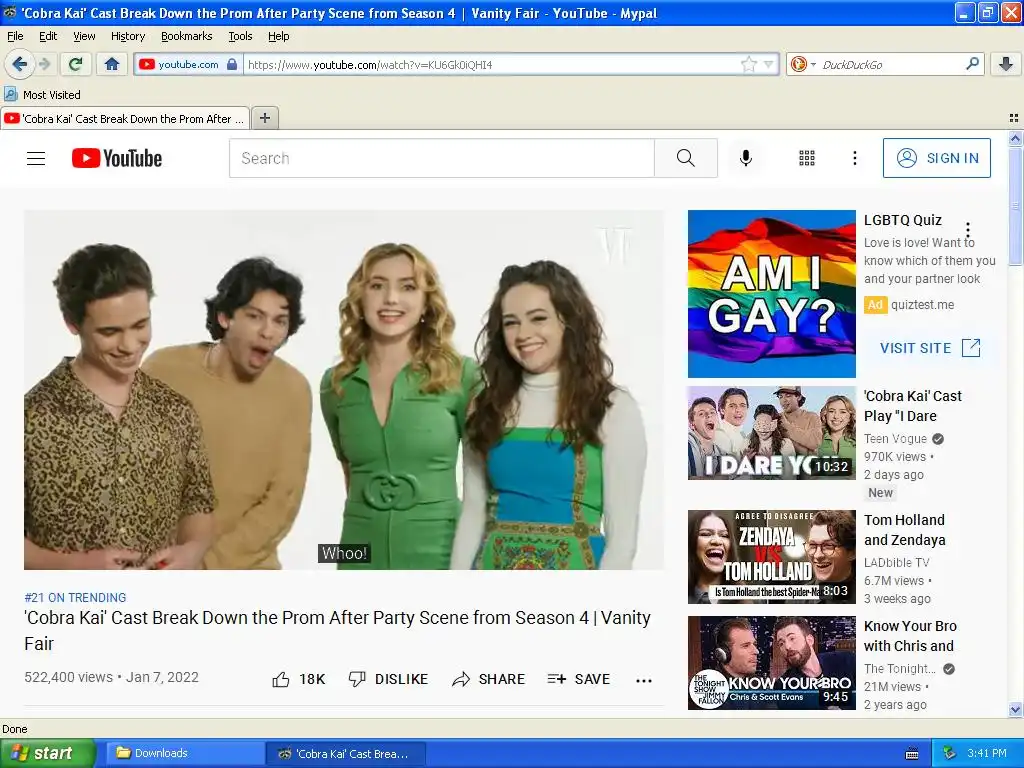Click the DISLIKE thumbs-down button

point(388,679)
